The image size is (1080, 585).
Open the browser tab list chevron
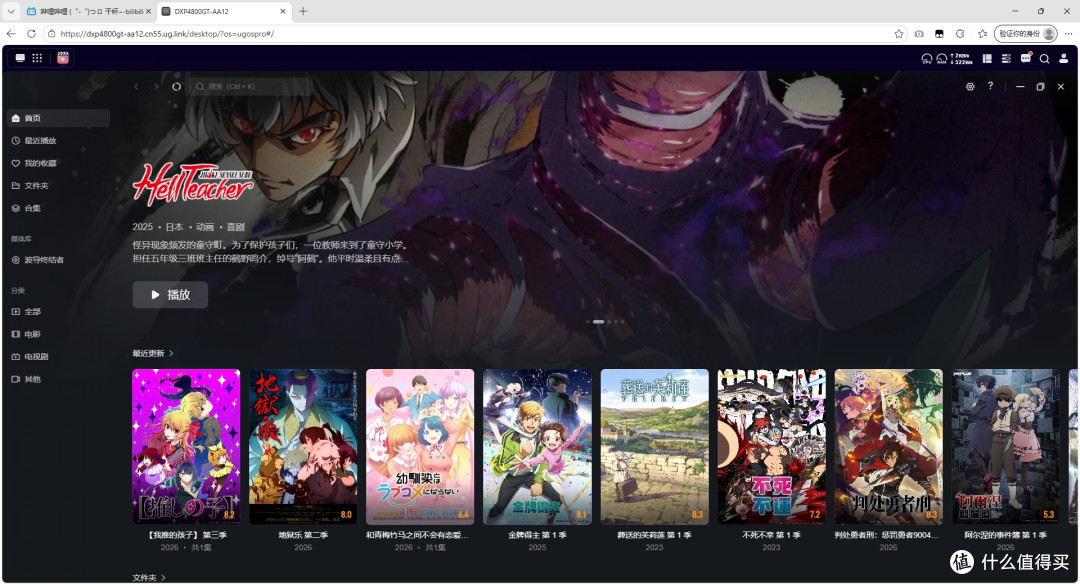tap(11, 11)
